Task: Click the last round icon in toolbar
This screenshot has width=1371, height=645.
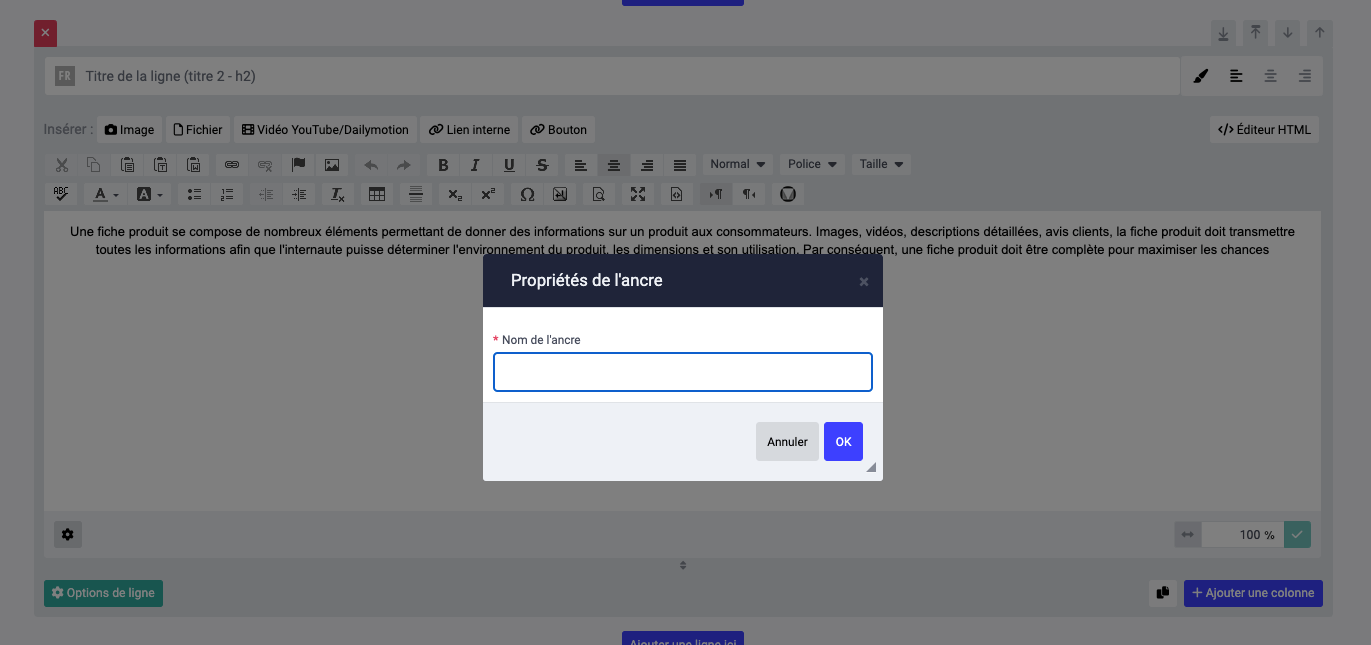Action: pos(787,194)
